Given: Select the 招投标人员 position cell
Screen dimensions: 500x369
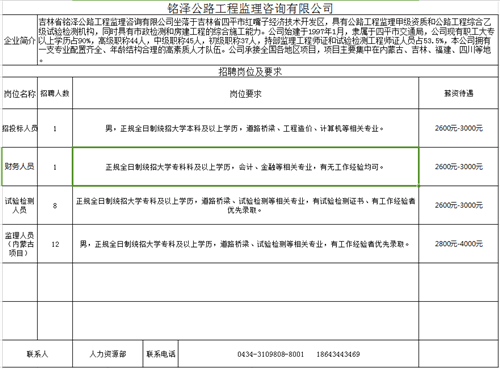Looking at the screenshot, I should 20,128.
